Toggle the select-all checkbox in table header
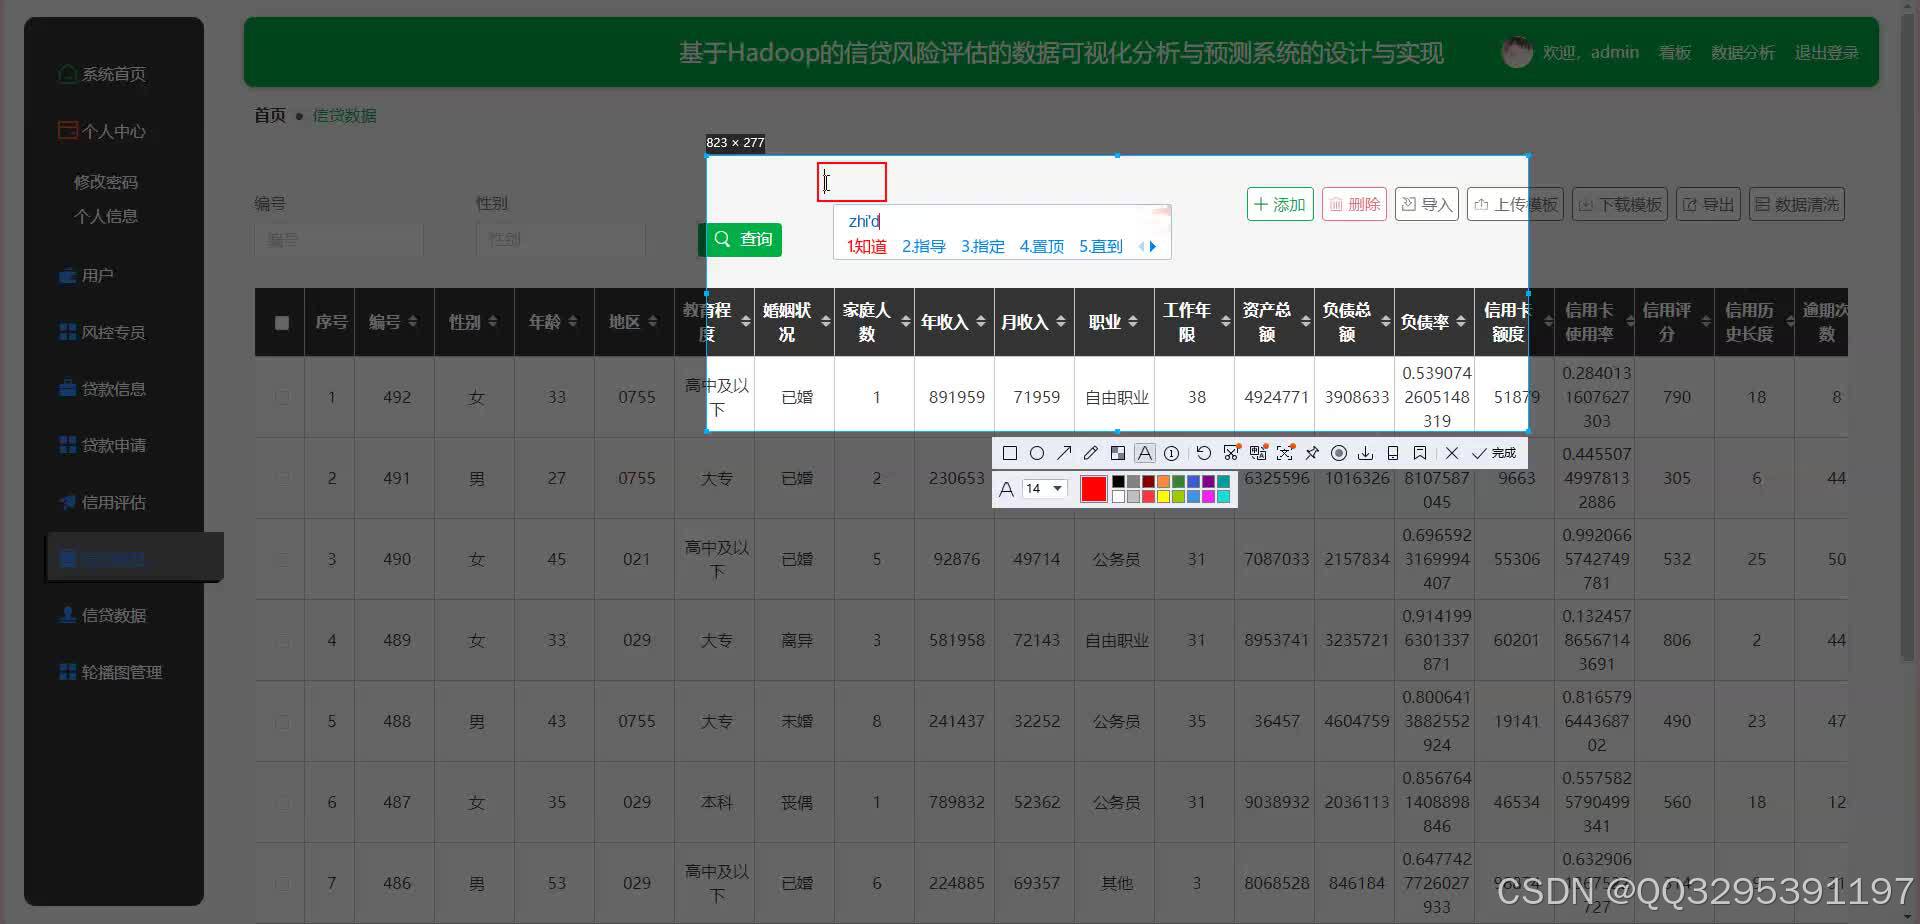 point(281,322)
